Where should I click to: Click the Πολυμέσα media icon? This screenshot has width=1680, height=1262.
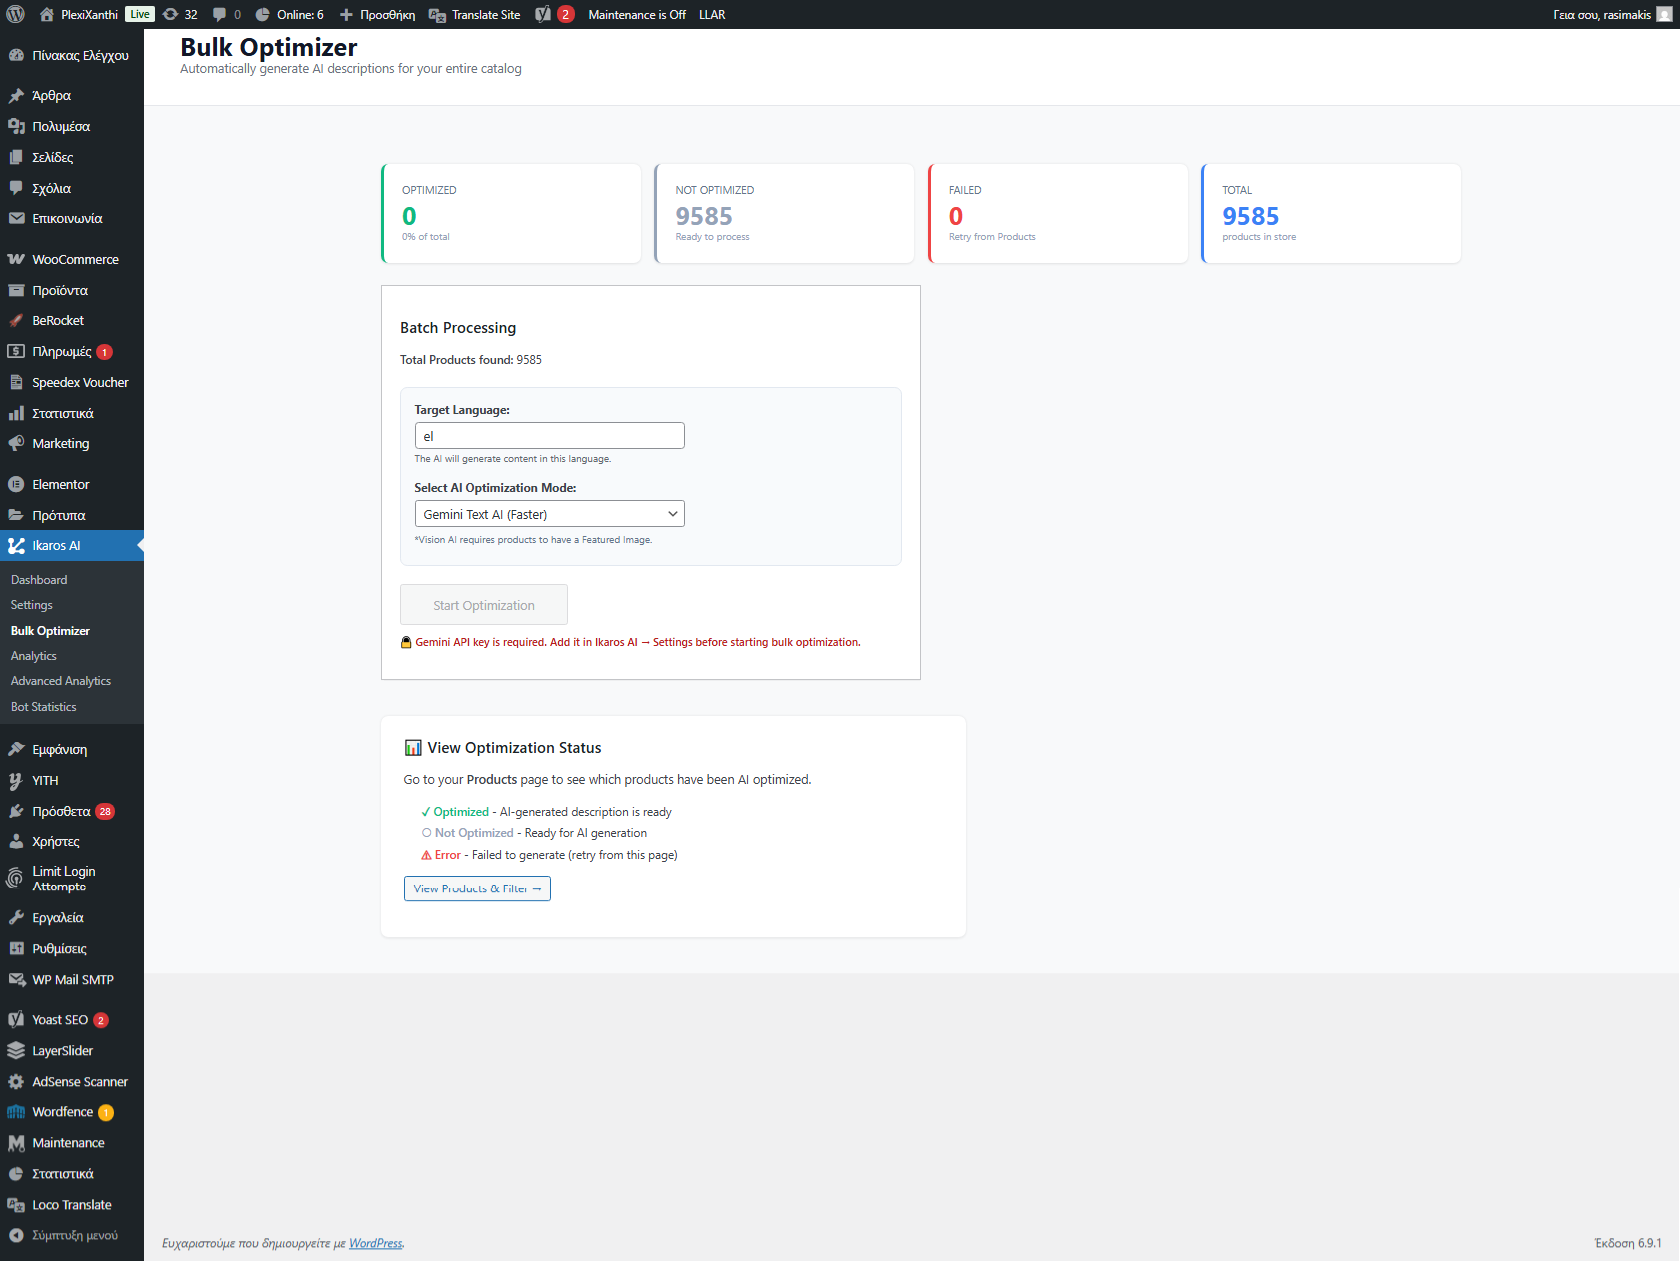16,126
